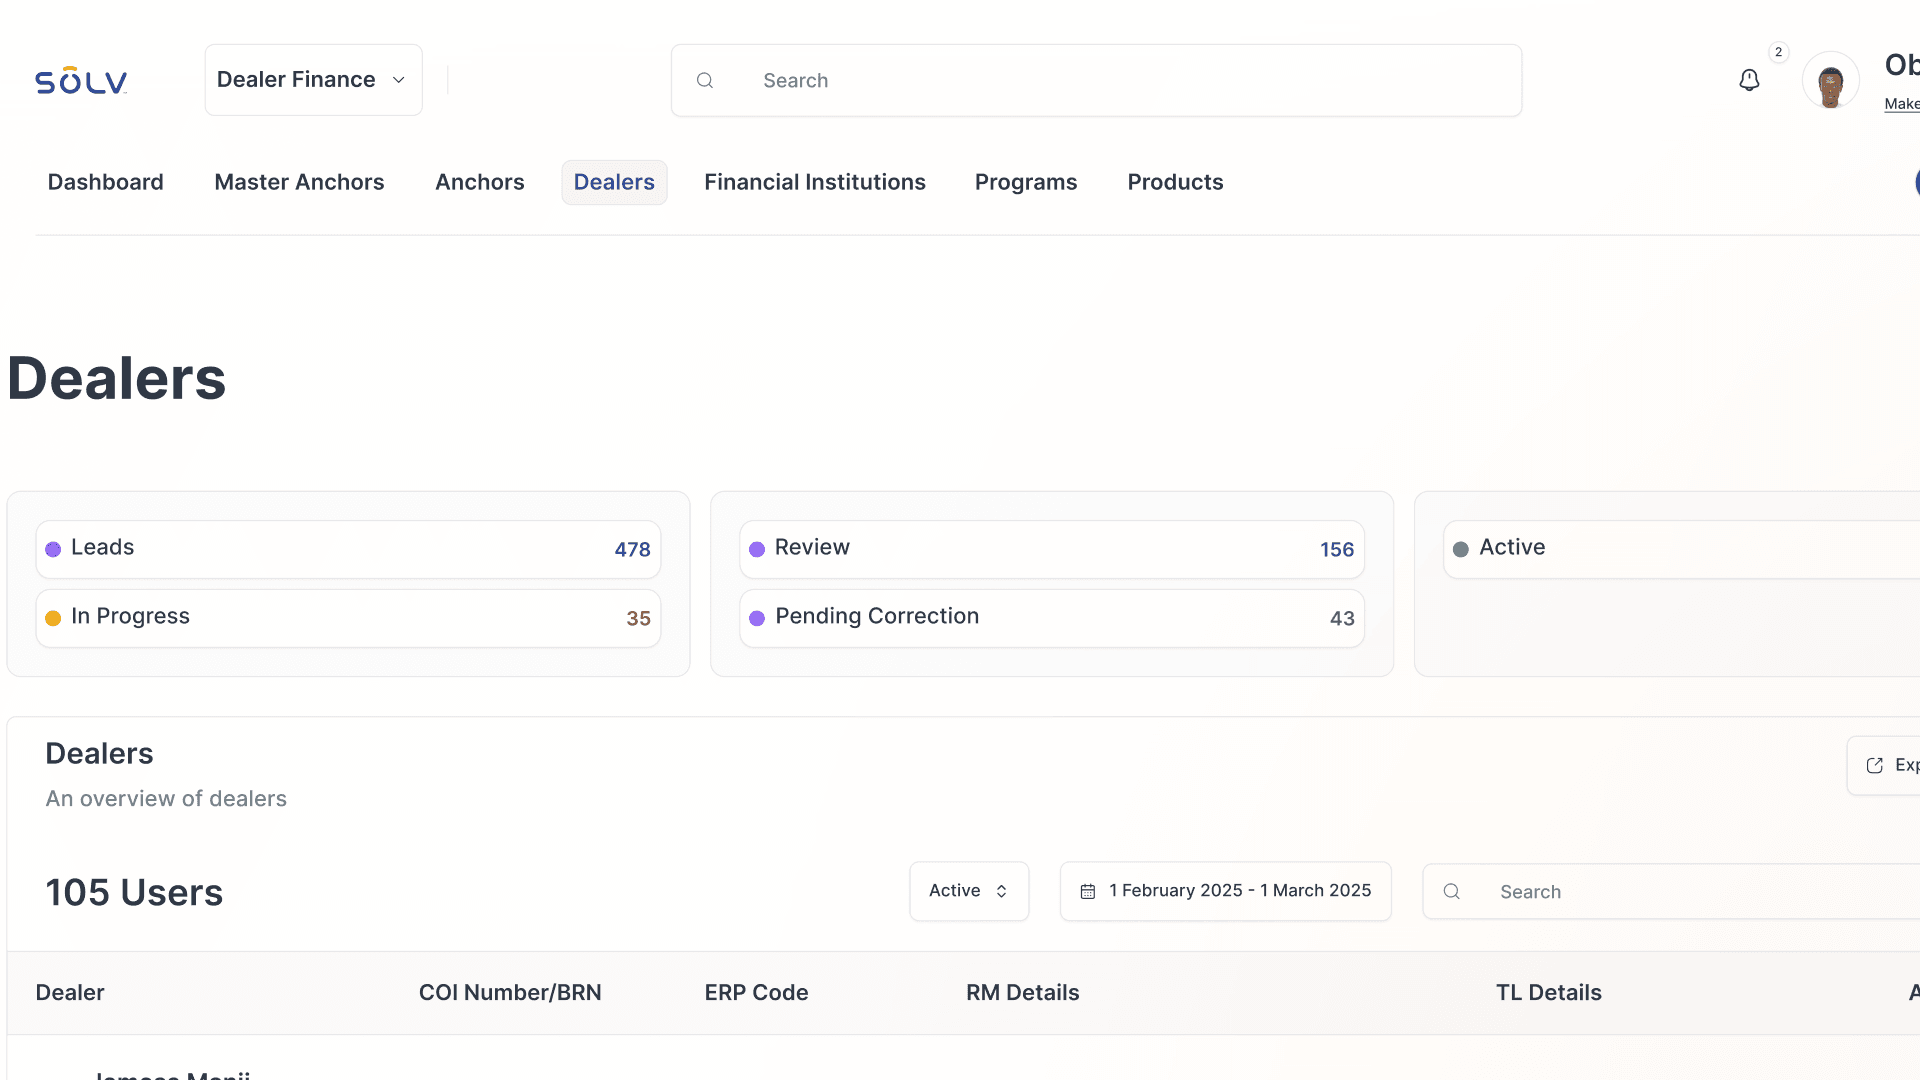1920x1080 pixels.
Task: Select the Programs tab
Action: click(x=1025, y=182)
